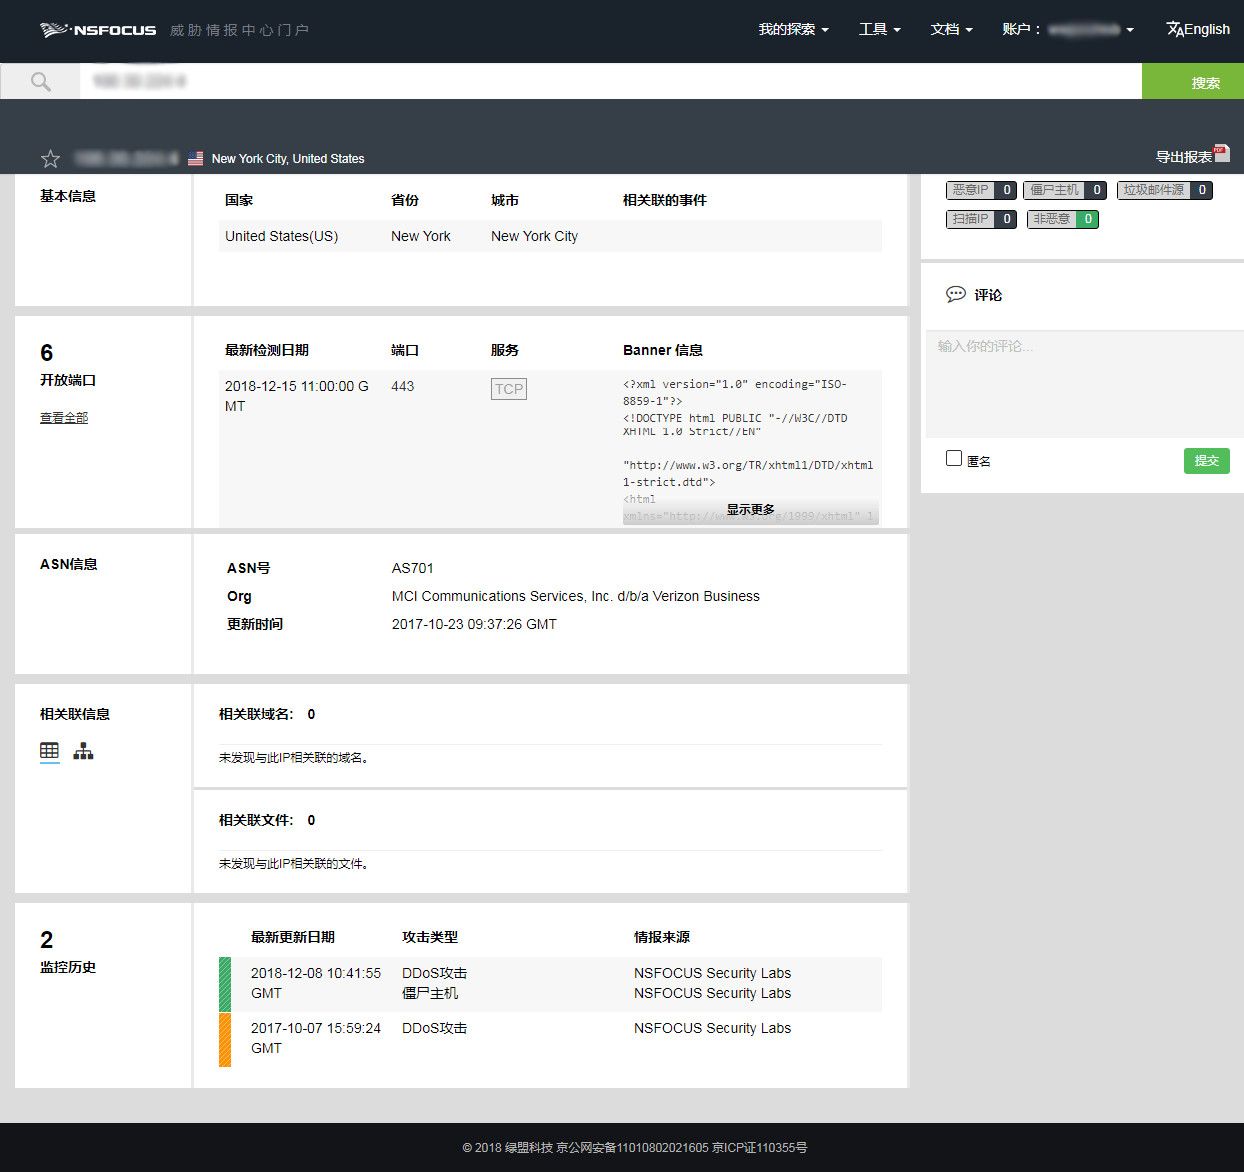Screen dimensions: 1244x1172
Task: Expand banner with 显示更多
Action: tap(750, 510)
